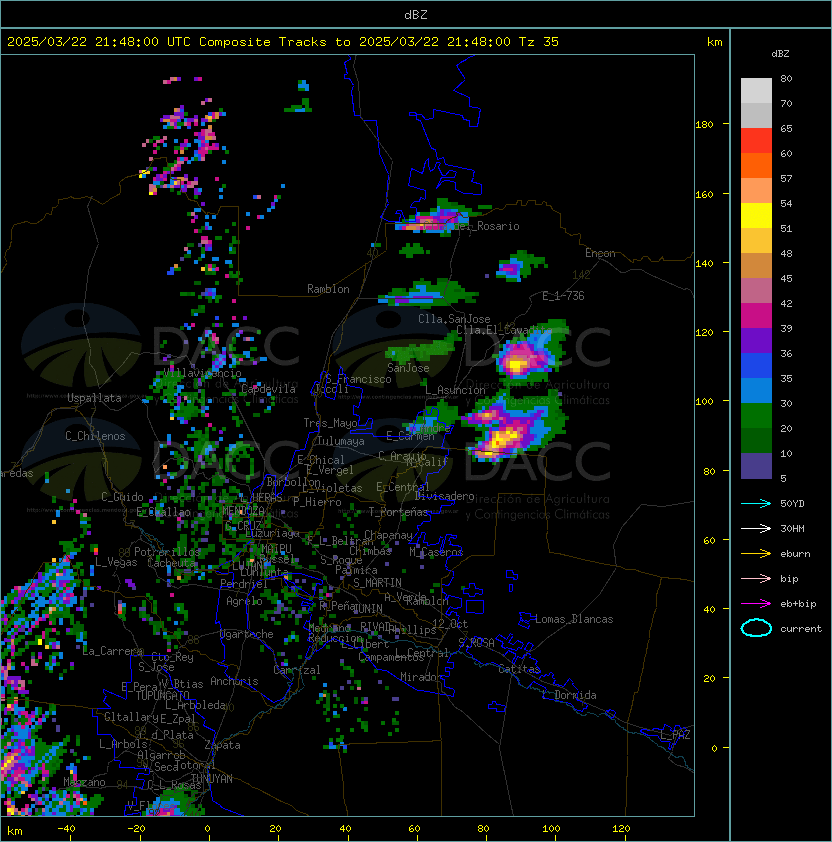Pick the magenta swatch near 39 dBZ

[x=756, y=316]
